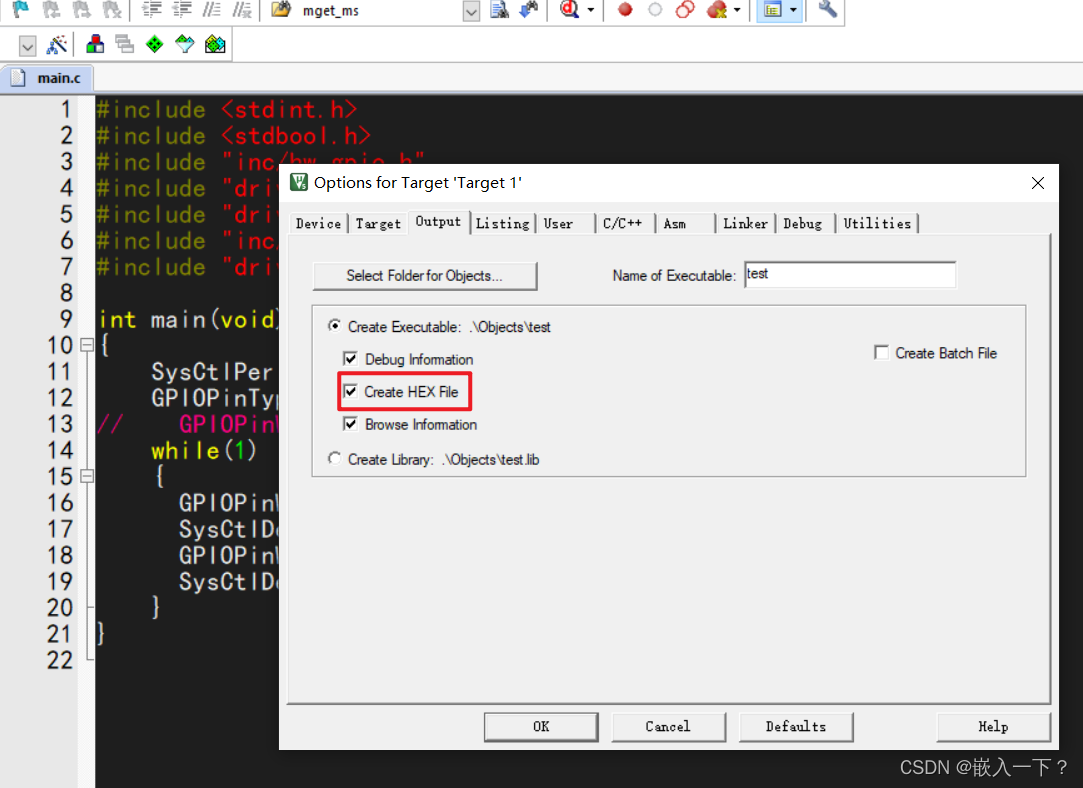Indent selected lines icon
The width and height of the screenshot is (1083, 788).
(152, 10)
